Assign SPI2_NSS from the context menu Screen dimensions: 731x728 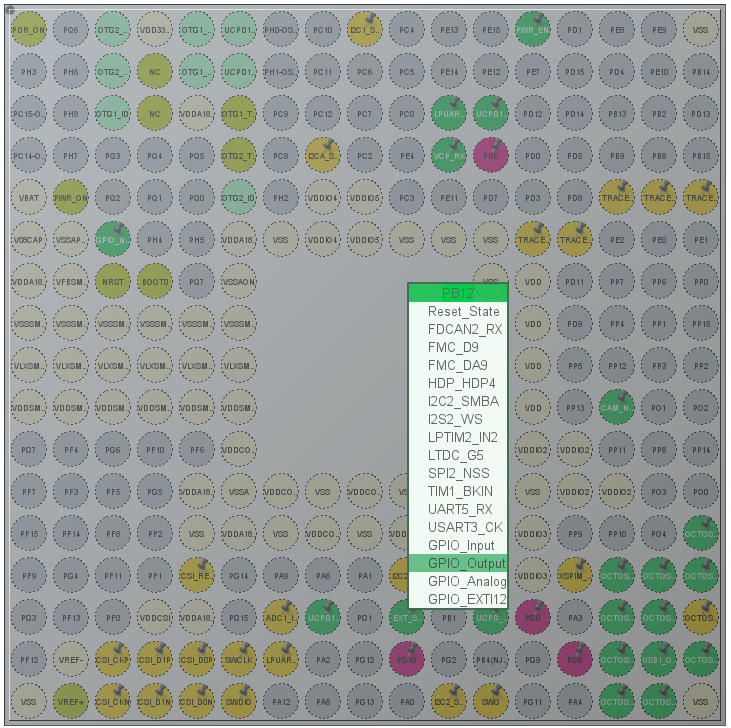click(458, 473)
